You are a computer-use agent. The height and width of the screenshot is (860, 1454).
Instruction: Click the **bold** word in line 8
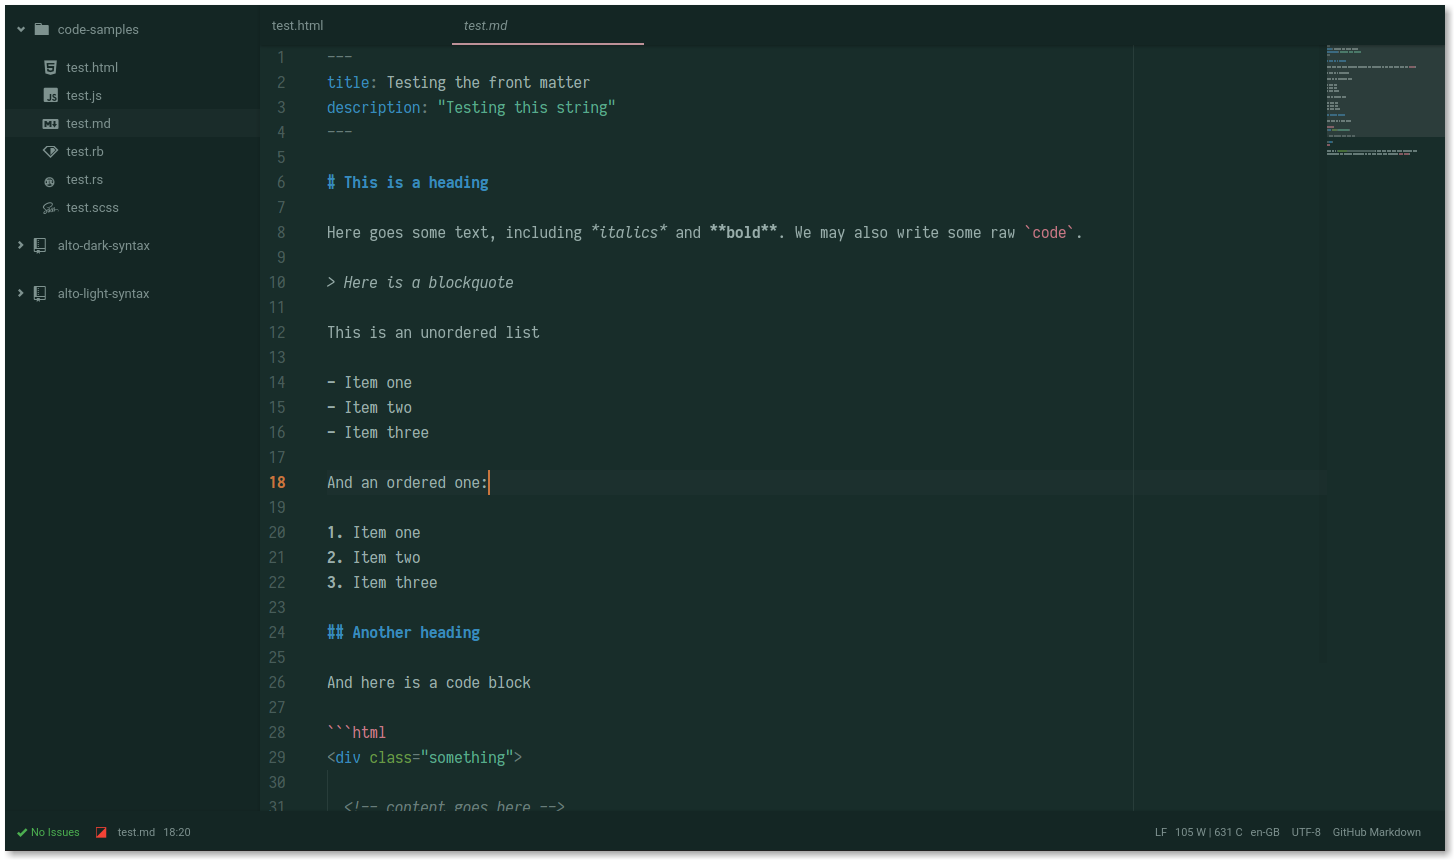coord(743,232)
